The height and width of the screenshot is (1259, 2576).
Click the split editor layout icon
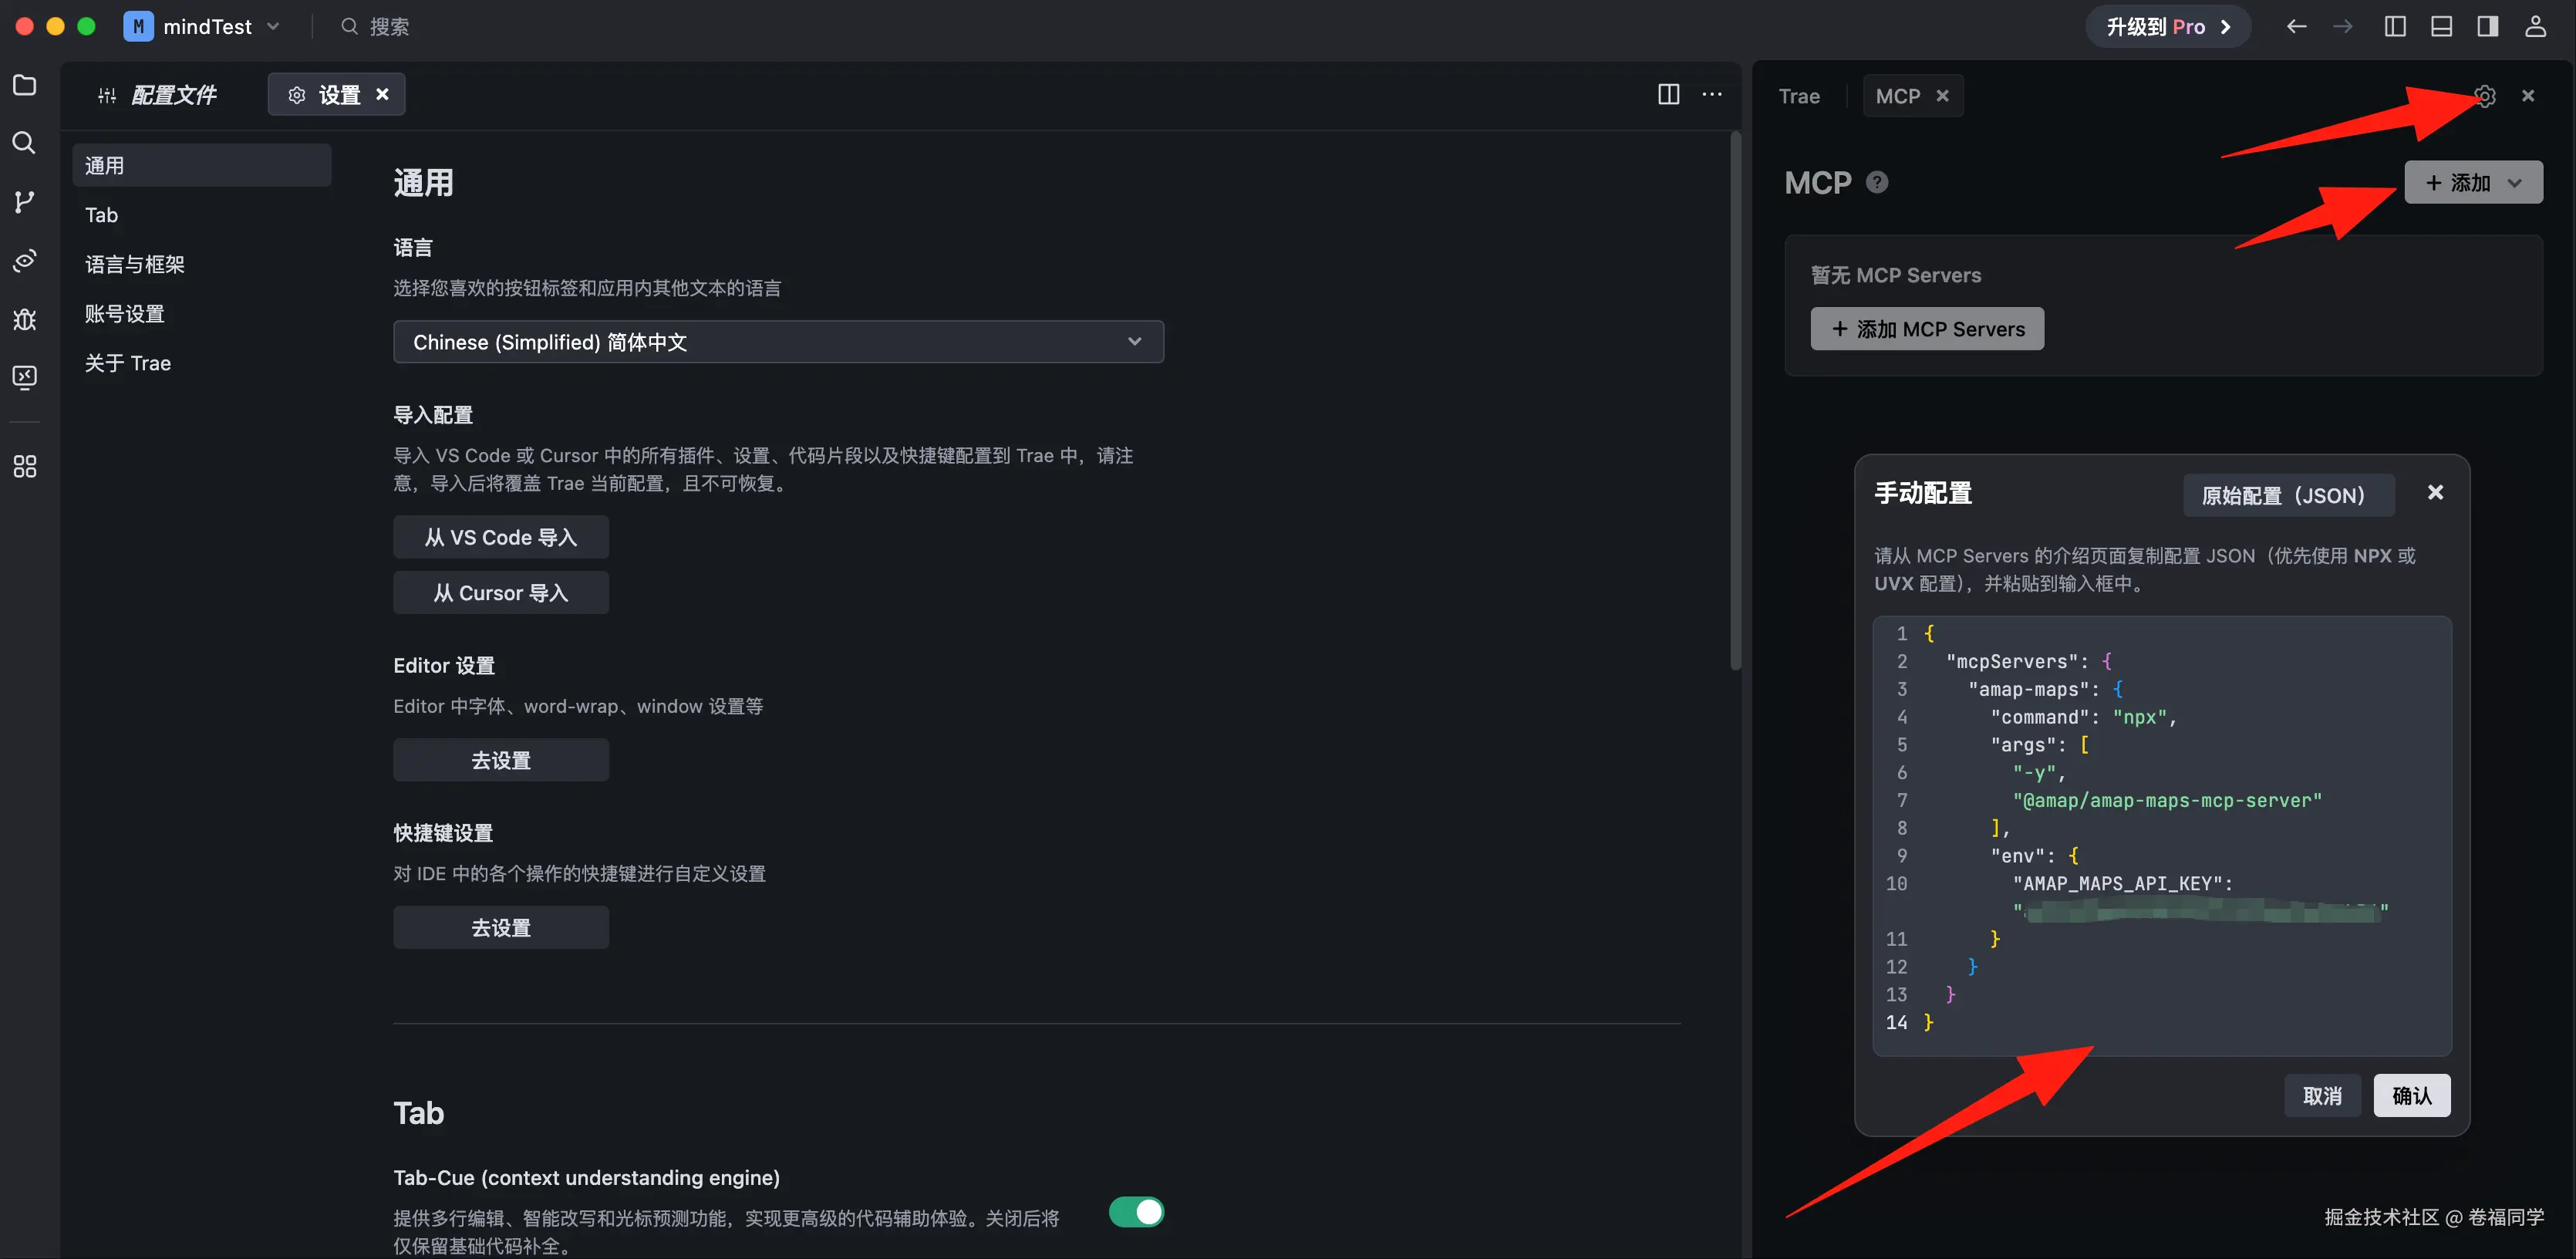[x=1668, y=94]
